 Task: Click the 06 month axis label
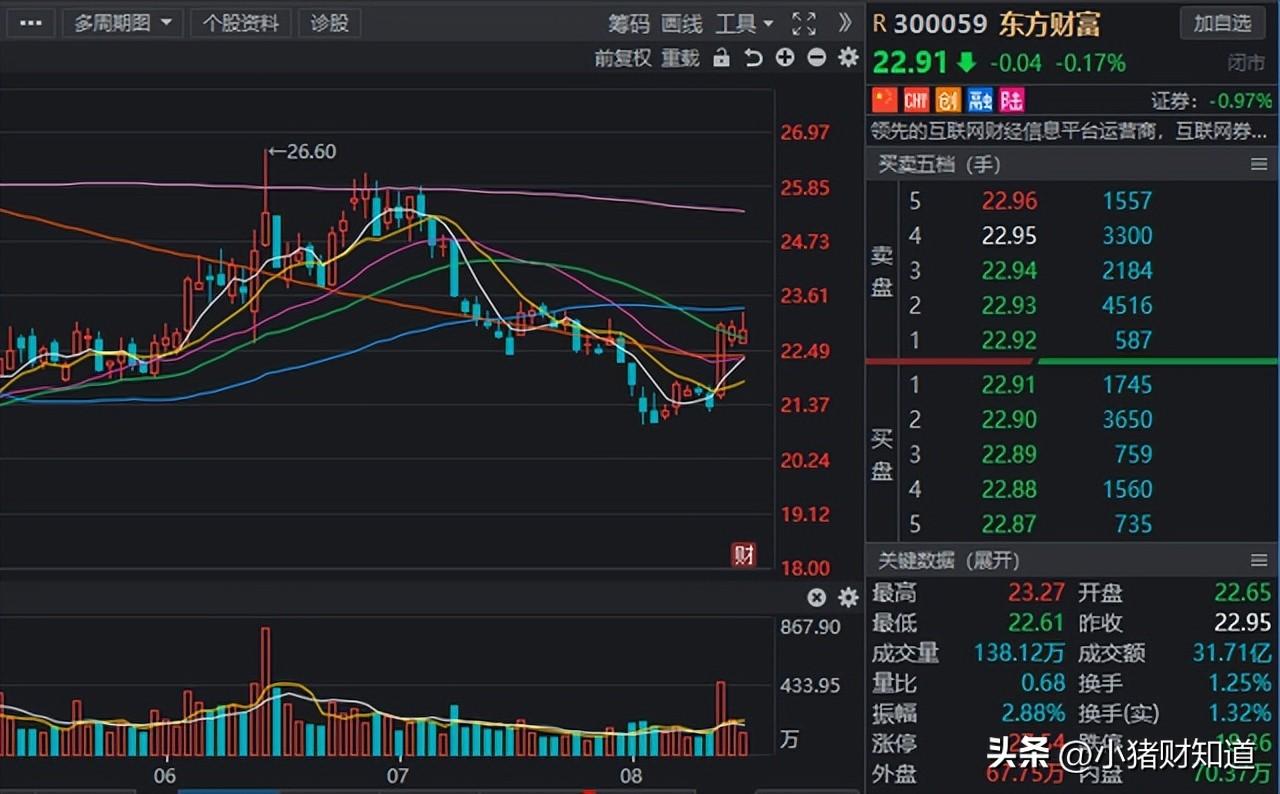pyautogui.click(x=166, y=776)
